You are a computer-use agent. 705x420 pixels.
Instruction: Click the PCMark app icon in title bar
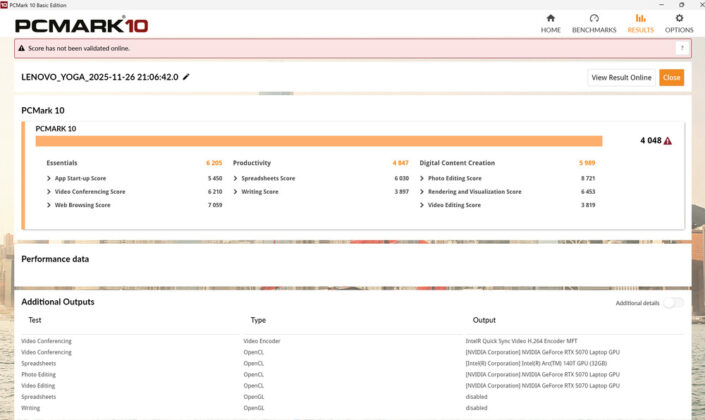pos(4,5)
